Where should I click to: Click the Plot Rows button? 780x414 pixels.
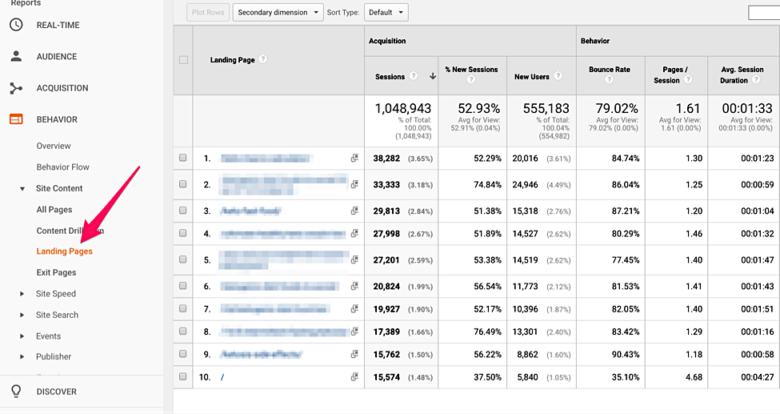tap(208, 12)
